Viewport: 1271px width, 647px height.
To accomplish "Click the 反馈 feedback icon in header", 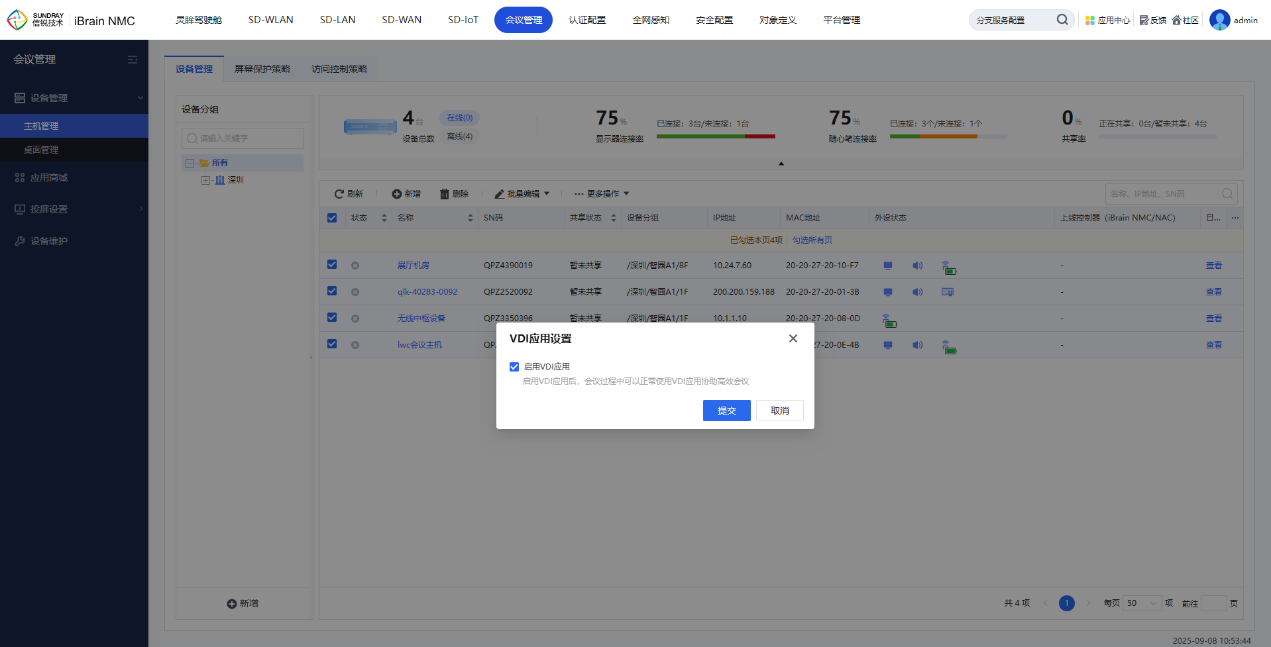I will (x=1144, y=20).
